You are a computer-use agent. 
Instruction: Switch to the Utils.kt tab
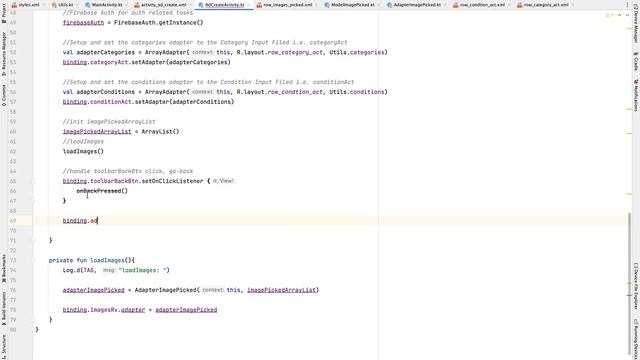point(65,5)
